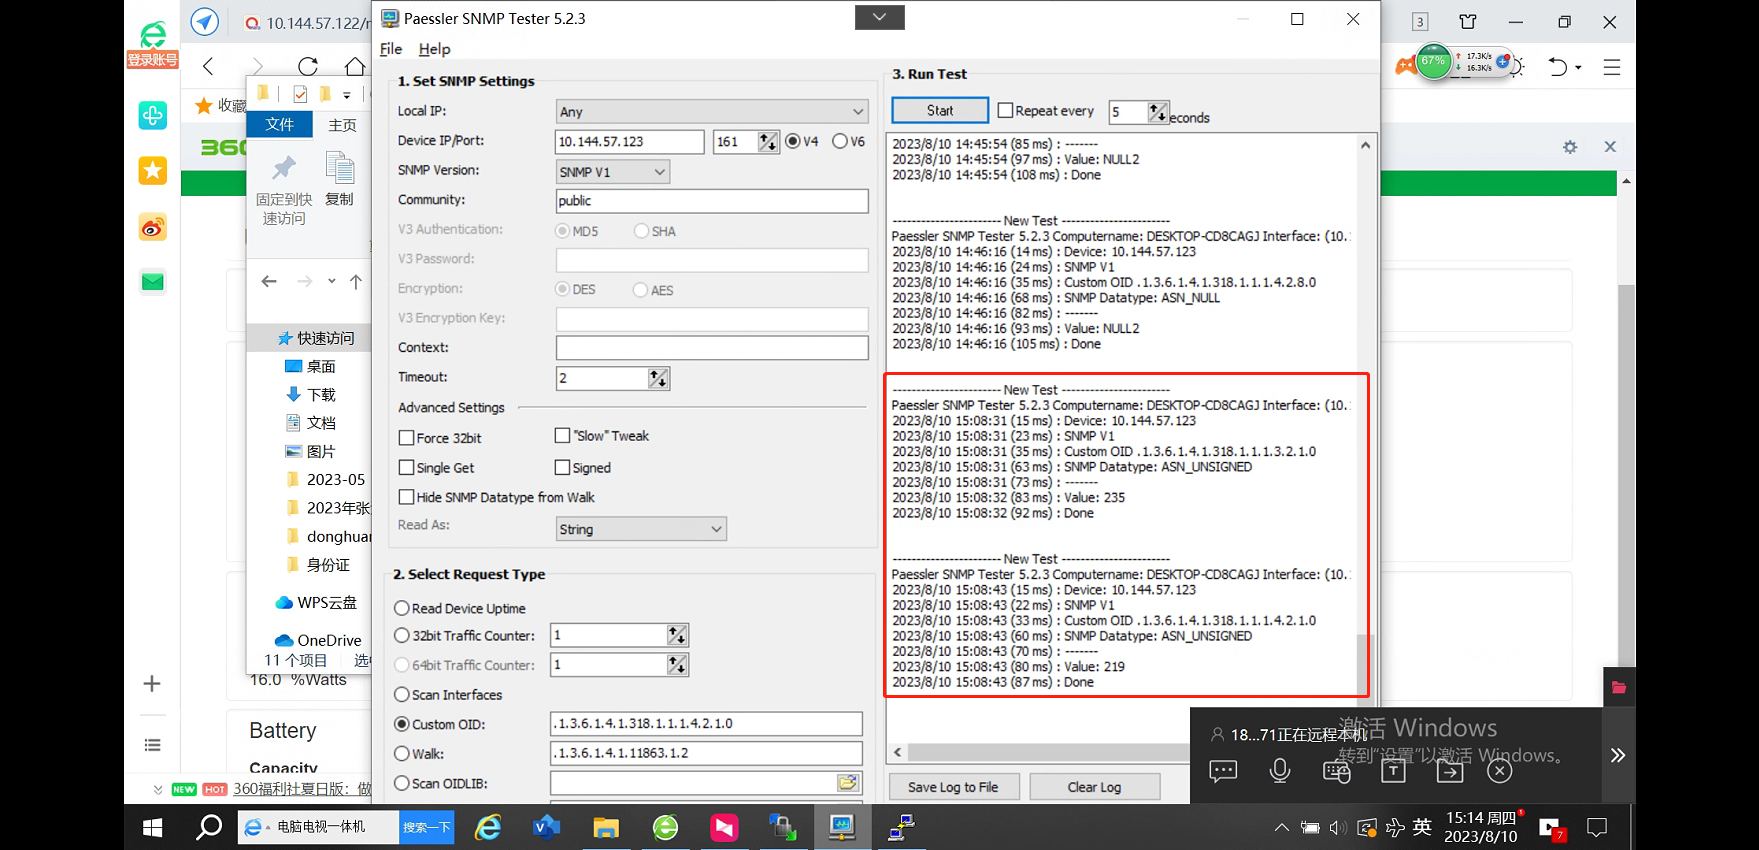Open the browser hamburger menu
The height and width of the screenshot is (850, 1759).
pyautogui.click(x=1612, y=67)
